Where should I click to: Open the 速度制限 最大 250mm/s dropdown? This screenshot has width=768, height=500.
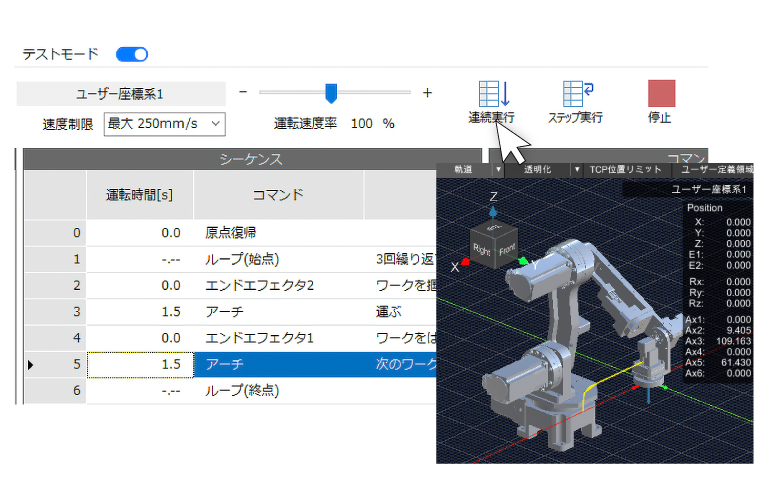tap(165, 124)
